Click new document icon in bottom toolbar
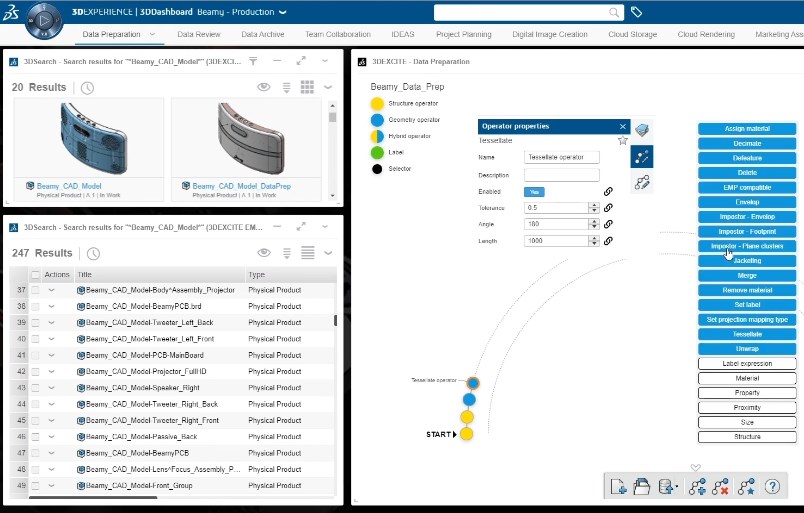 tap(619, 486)
